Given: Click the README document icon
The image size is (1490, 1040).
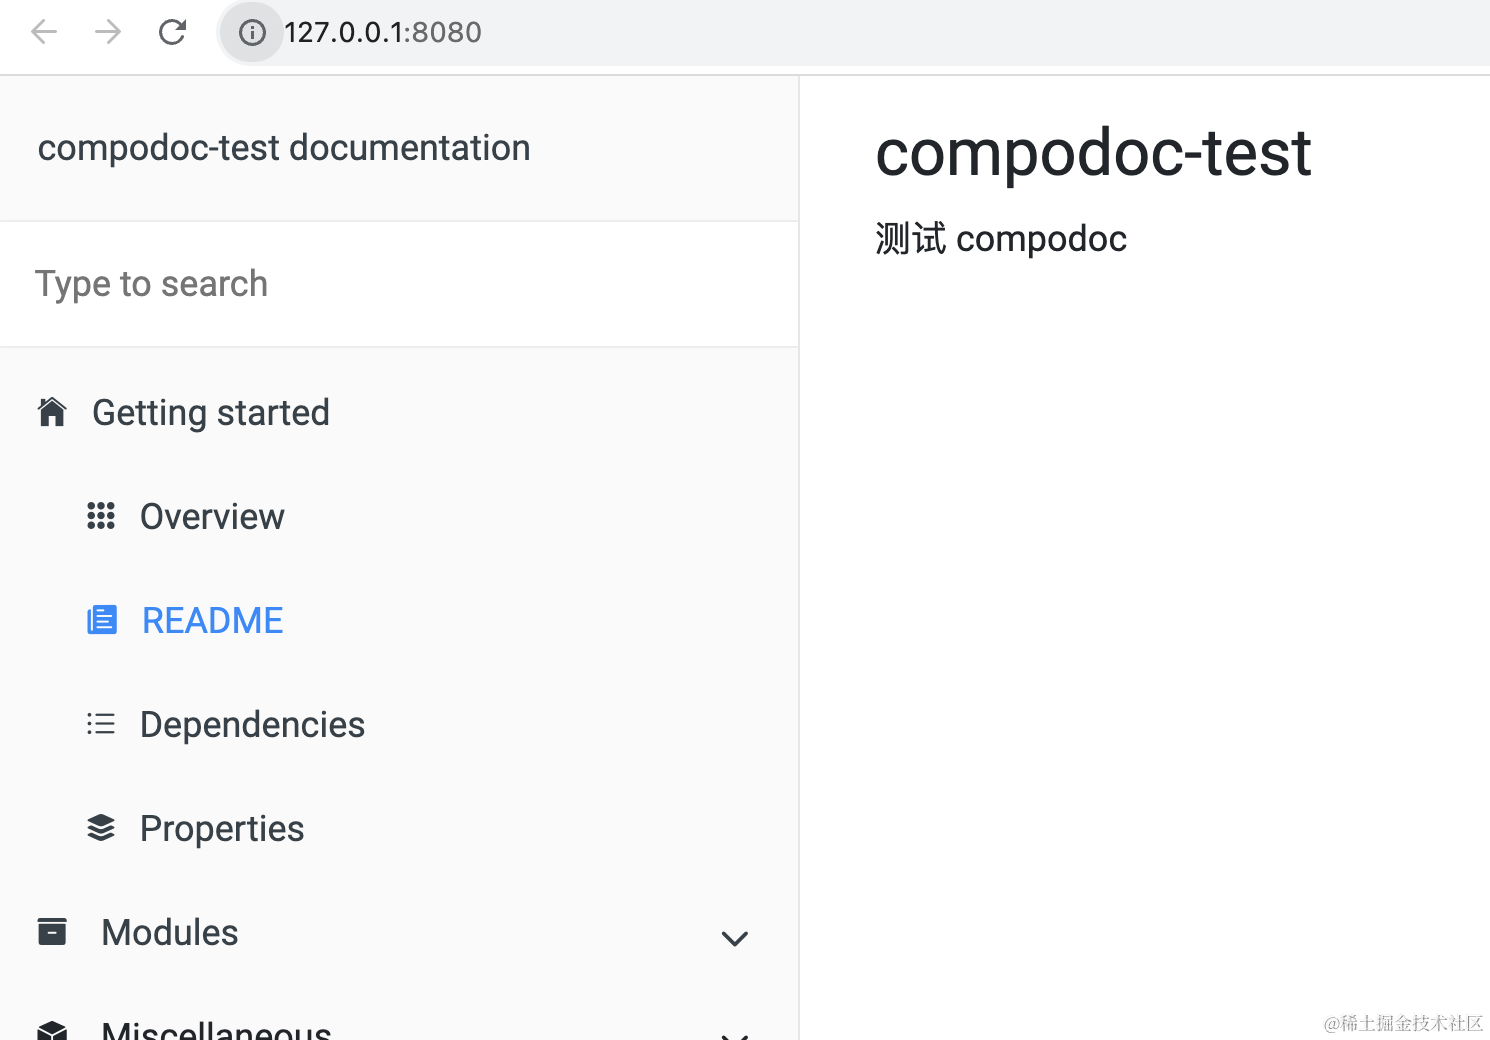Looking at the screenshot, I should (102, 620).
